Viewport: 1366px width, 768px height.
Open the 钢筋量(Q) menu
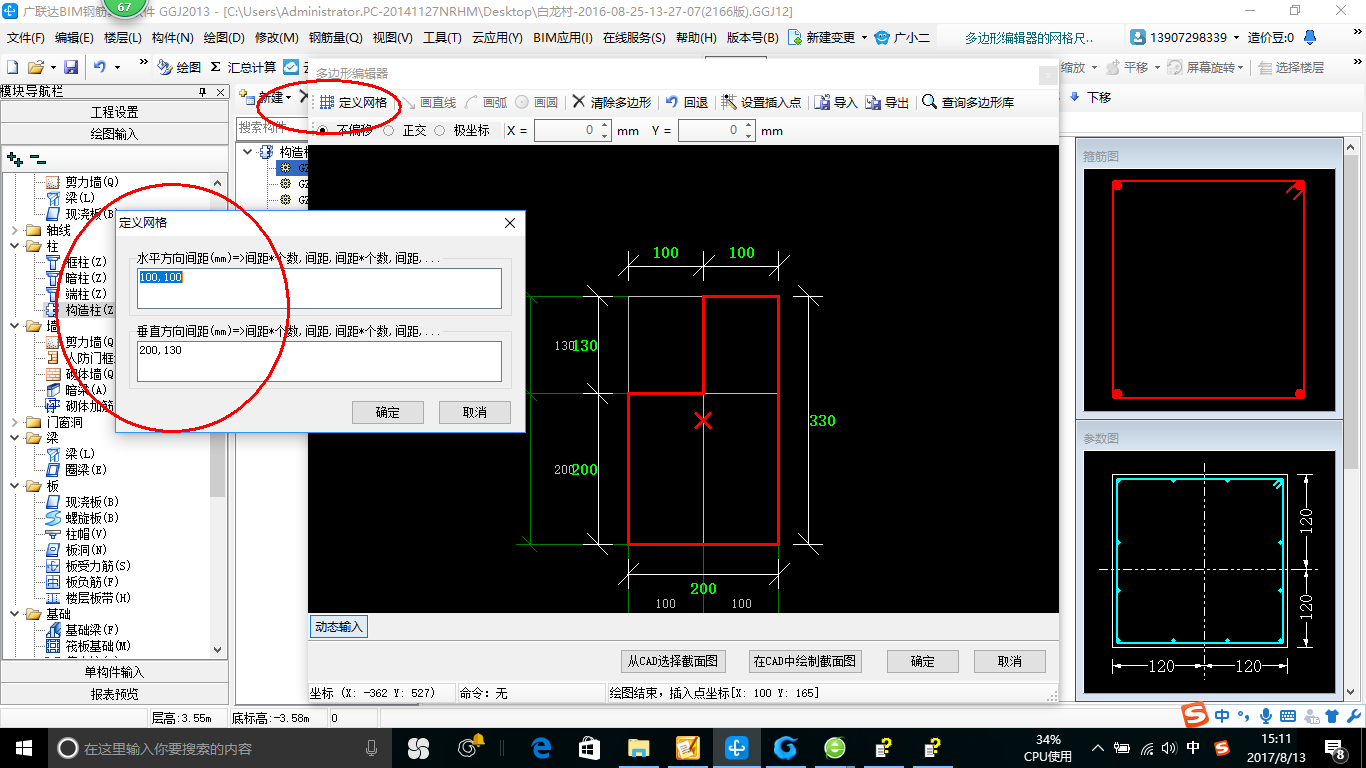click(335, 37)
